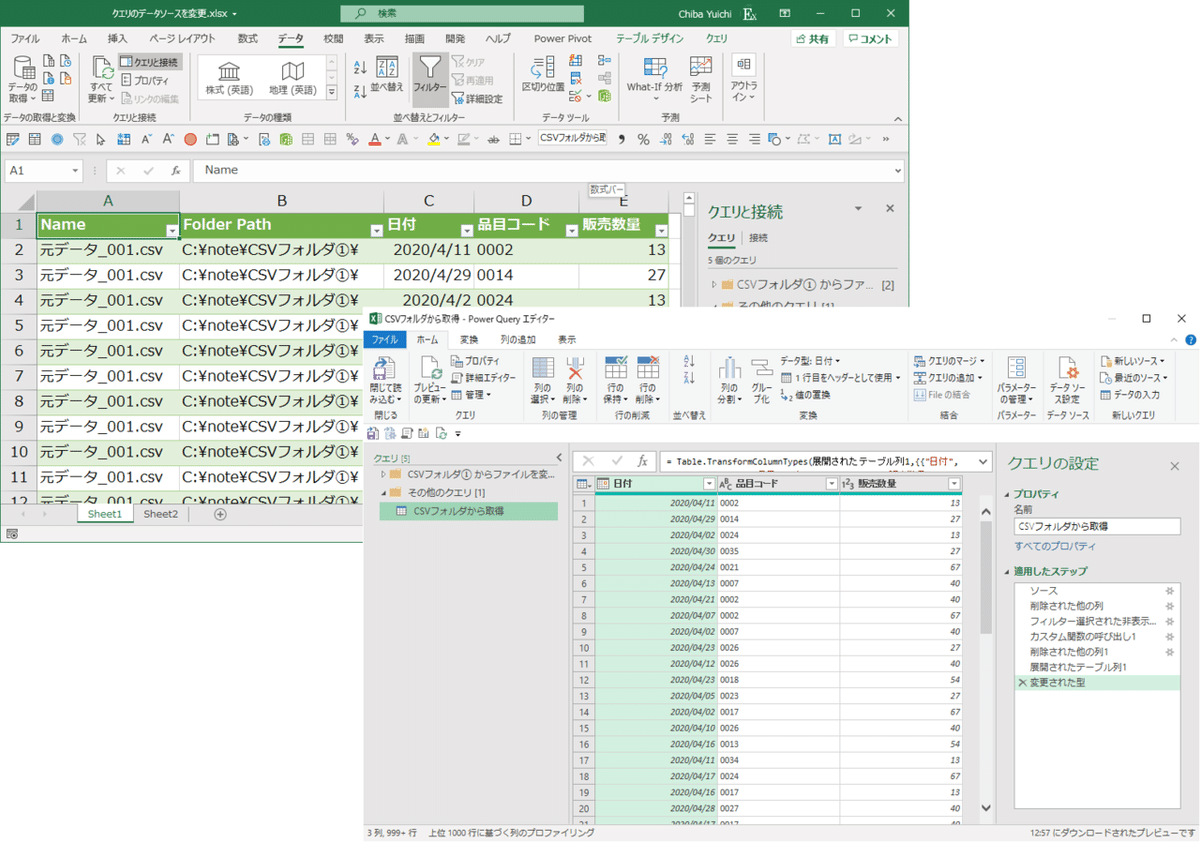1200x842 pixels.
Task: Open the 挿入 tab in Excel
Action: pos(117,38)
